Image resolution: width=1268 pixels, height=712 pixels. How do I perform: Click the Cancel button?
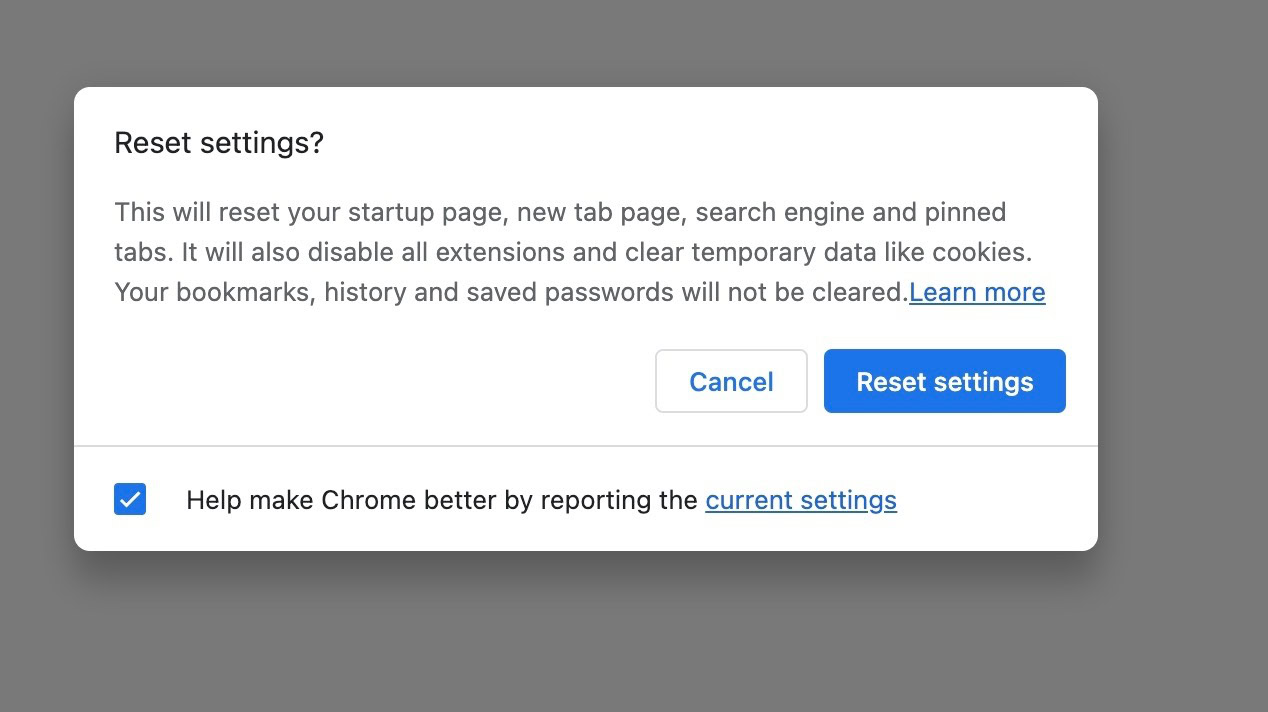pos(731,381)
